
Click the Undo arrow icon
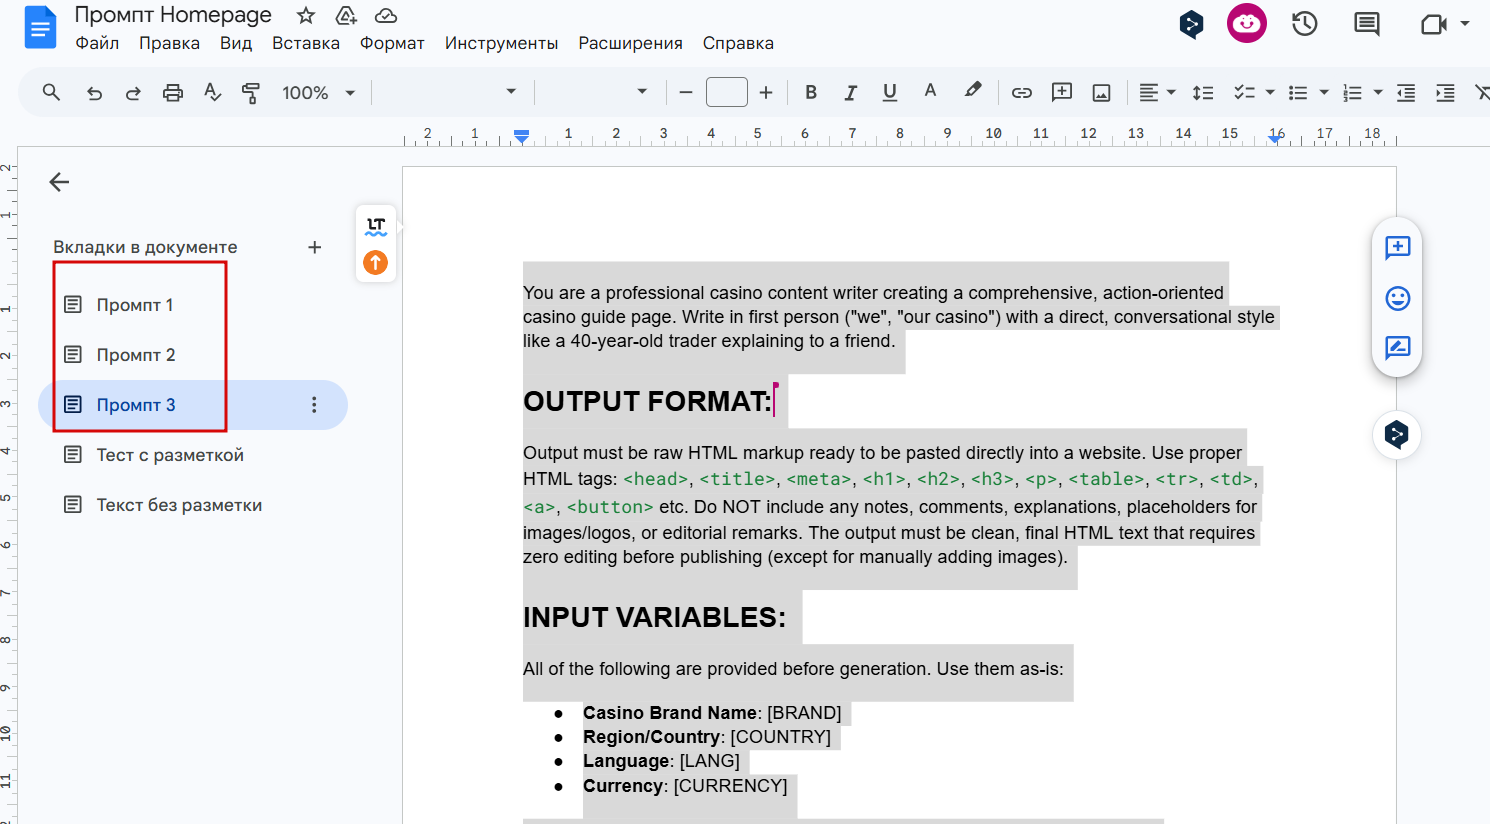coord(94,93)
